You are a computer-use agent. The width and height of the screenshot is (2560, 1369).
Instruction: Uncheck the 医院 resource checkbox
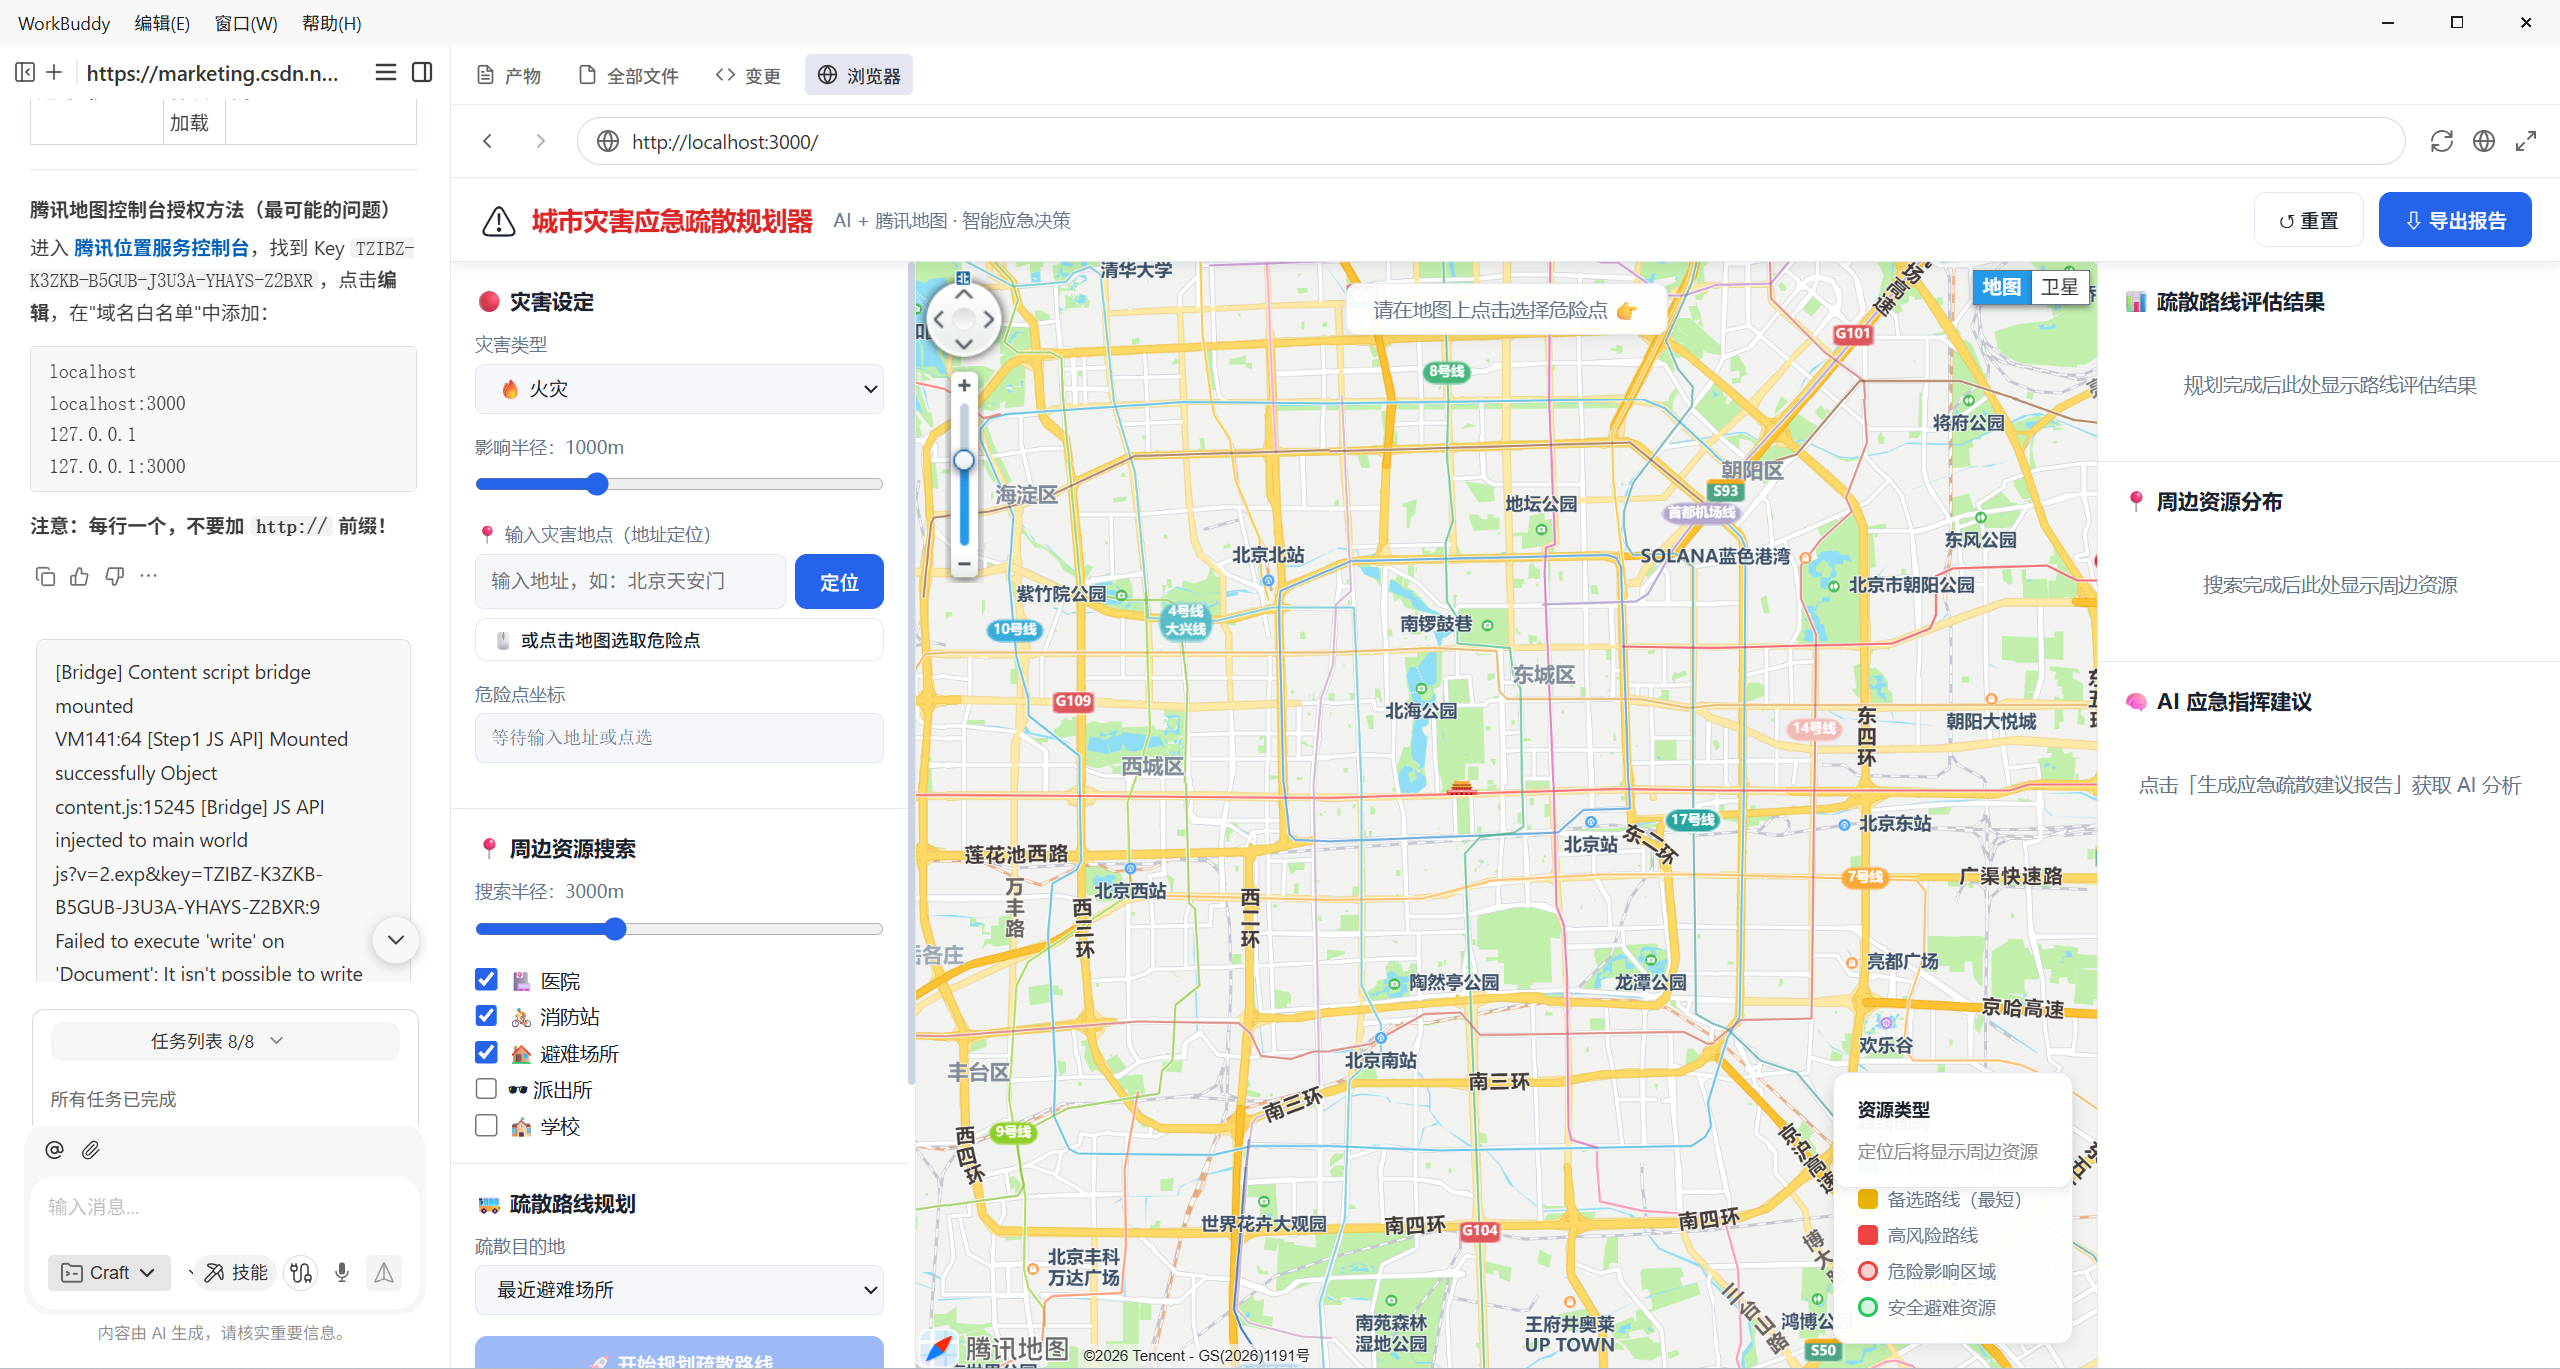tap(486, 980)
